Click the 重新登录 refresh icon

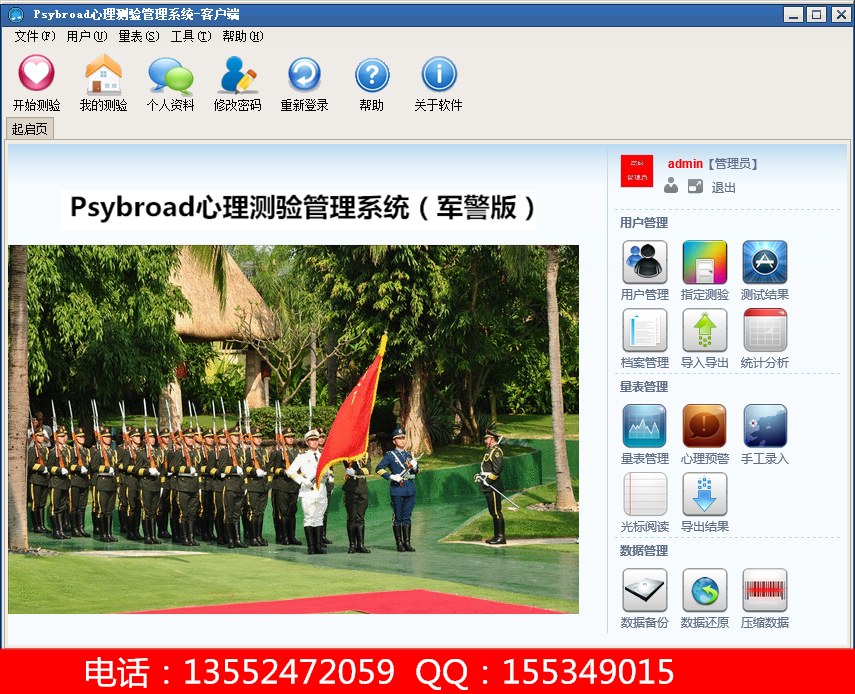tap(304, 74)
